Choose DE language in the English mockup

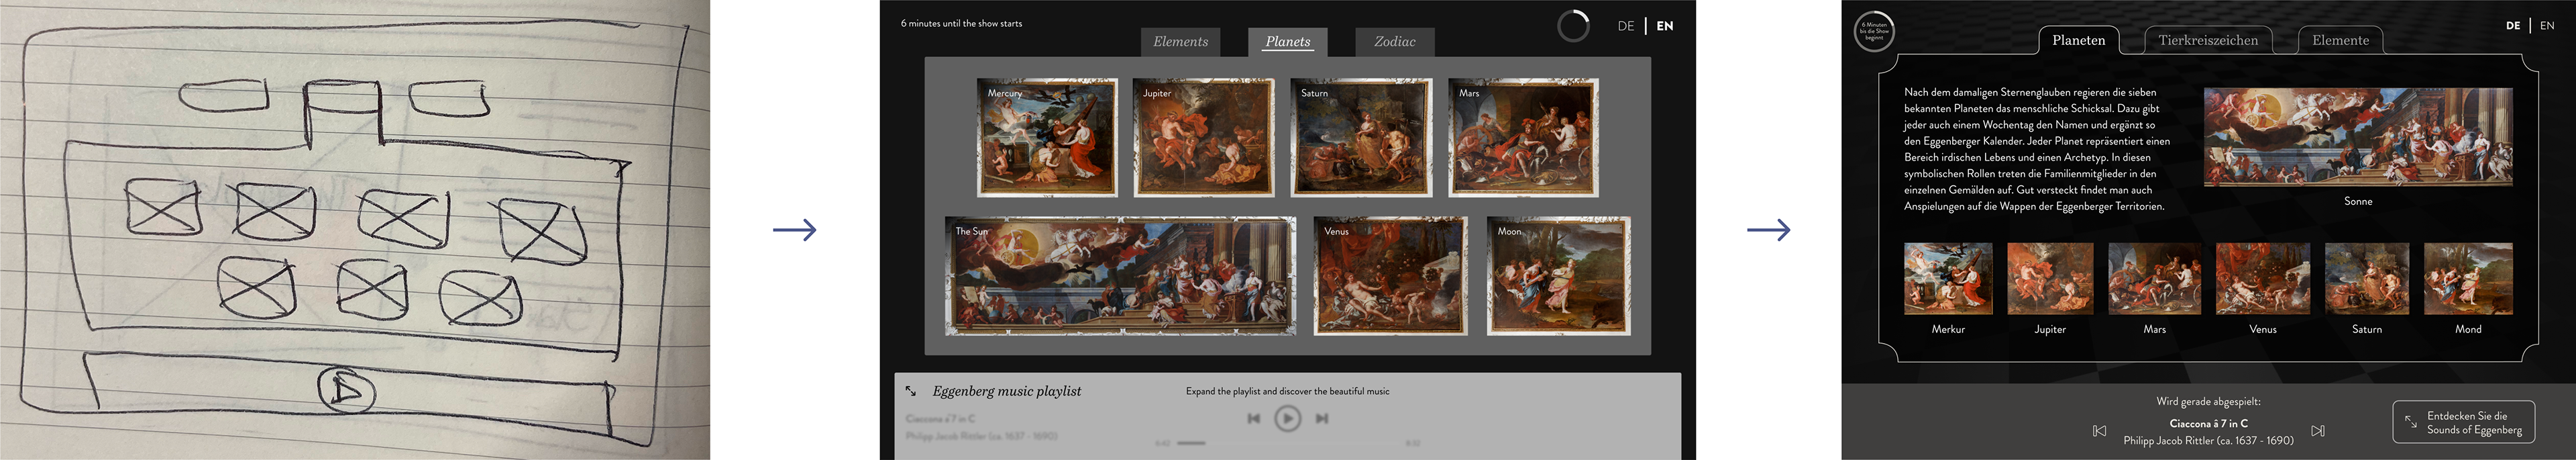1626,26
